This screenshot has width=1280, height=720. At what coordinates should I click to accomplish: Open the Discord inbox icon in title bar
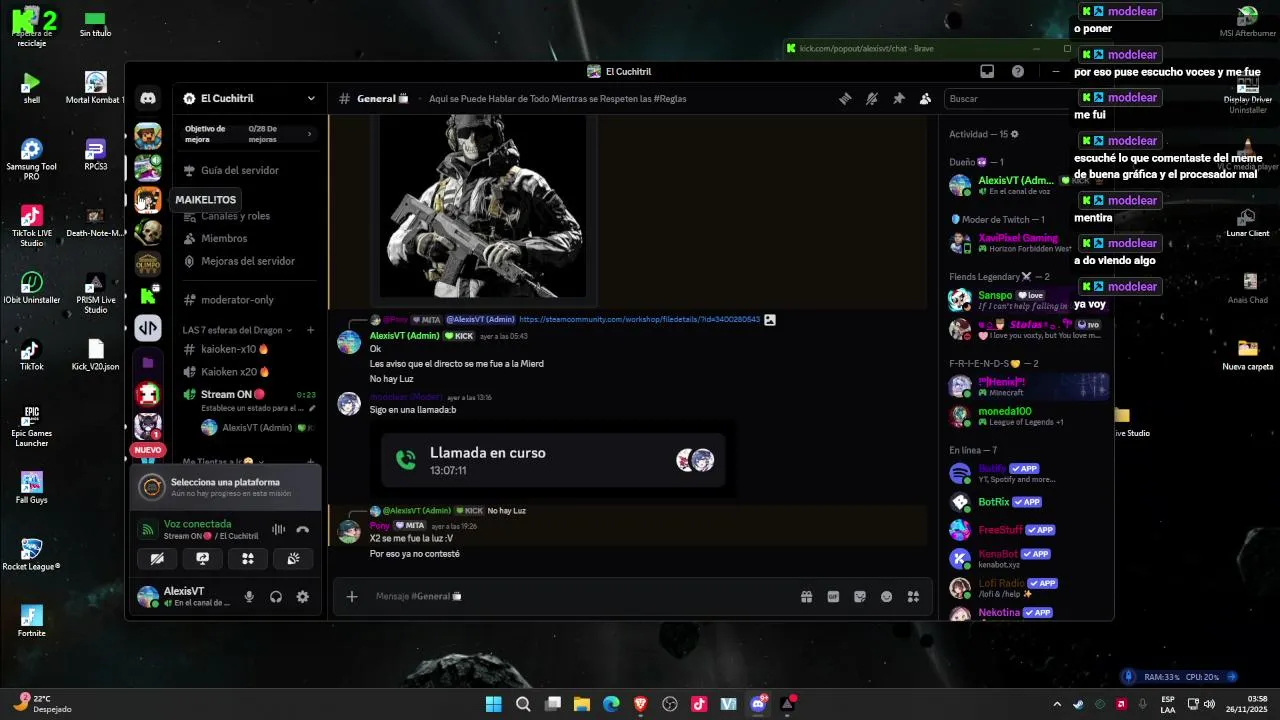(987, 71)
